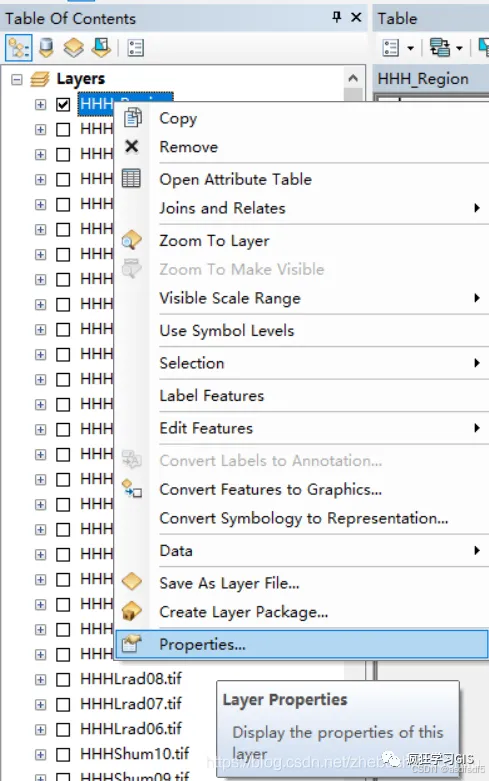This screenshot has width=489, height=781.
Task: Click the Related Tables icon
Action: coord(440,48)
